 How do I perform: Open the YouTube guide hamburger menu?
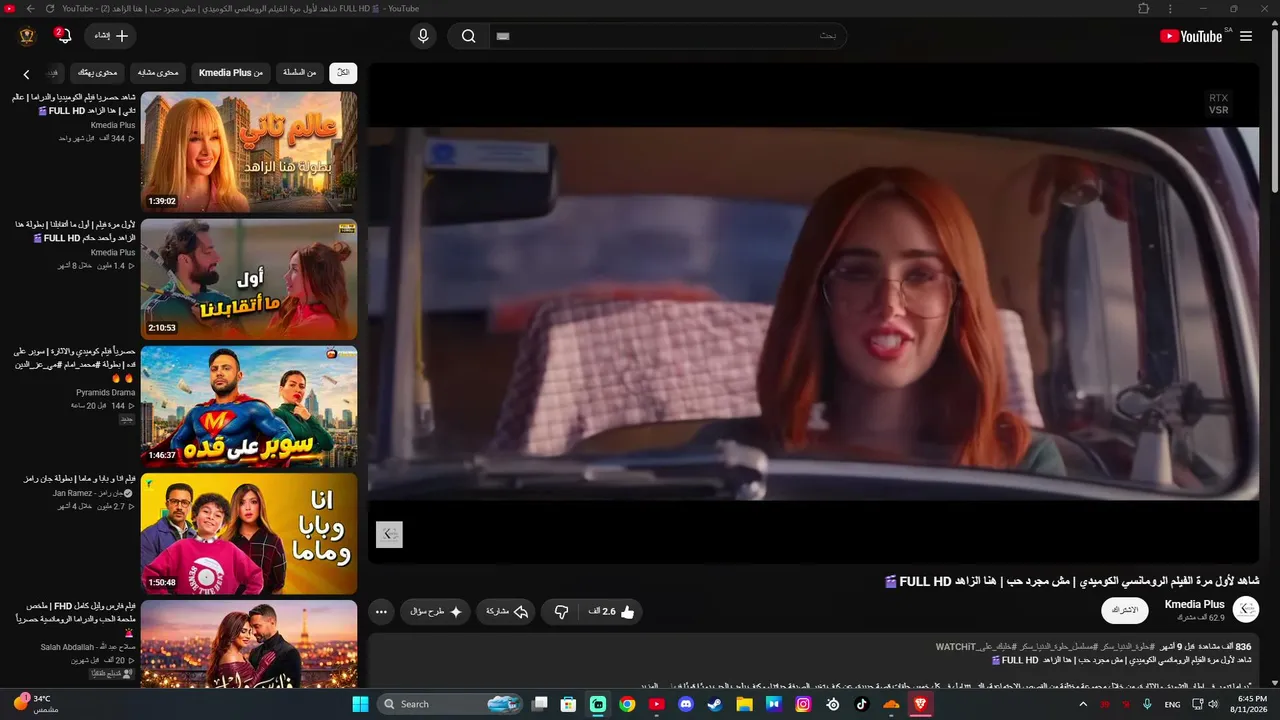pos(1246,36)
